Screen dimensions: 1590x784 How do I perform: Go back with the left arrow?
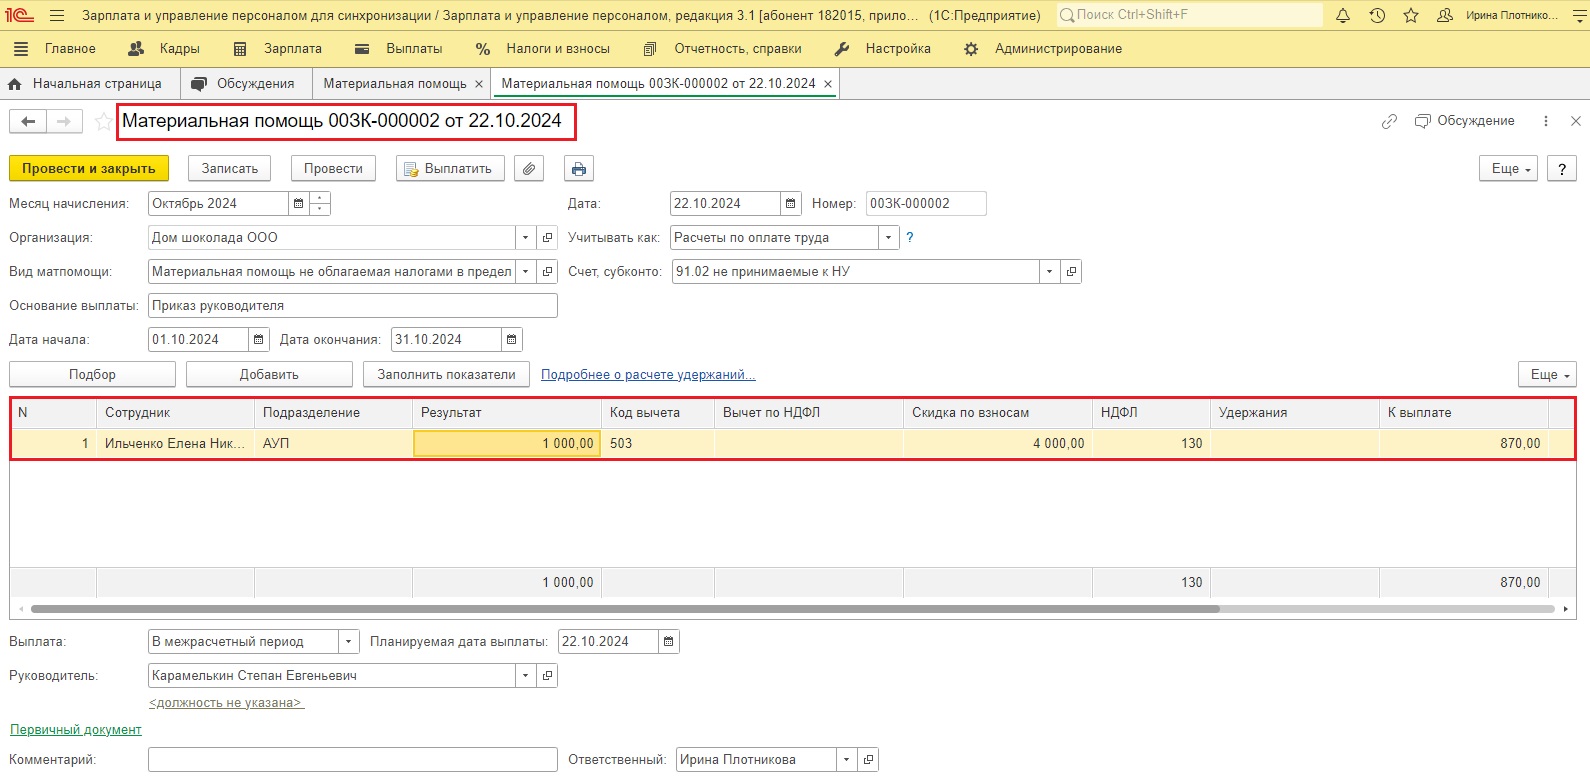click(x=28, y=121)
